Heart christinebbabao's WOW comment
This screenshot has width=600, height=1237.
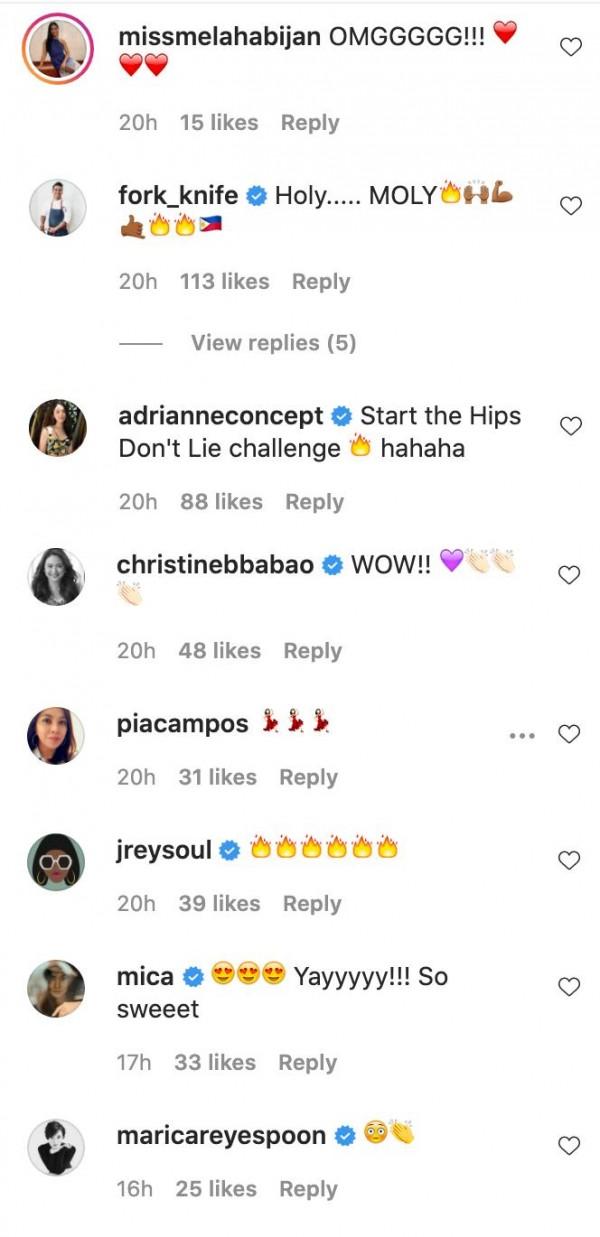pyautogui.click(x=570, y=576)
